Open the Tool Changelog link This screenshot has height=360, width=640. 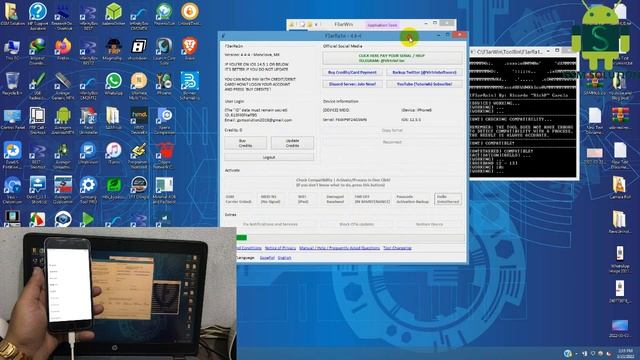click(x=397, y=248)
